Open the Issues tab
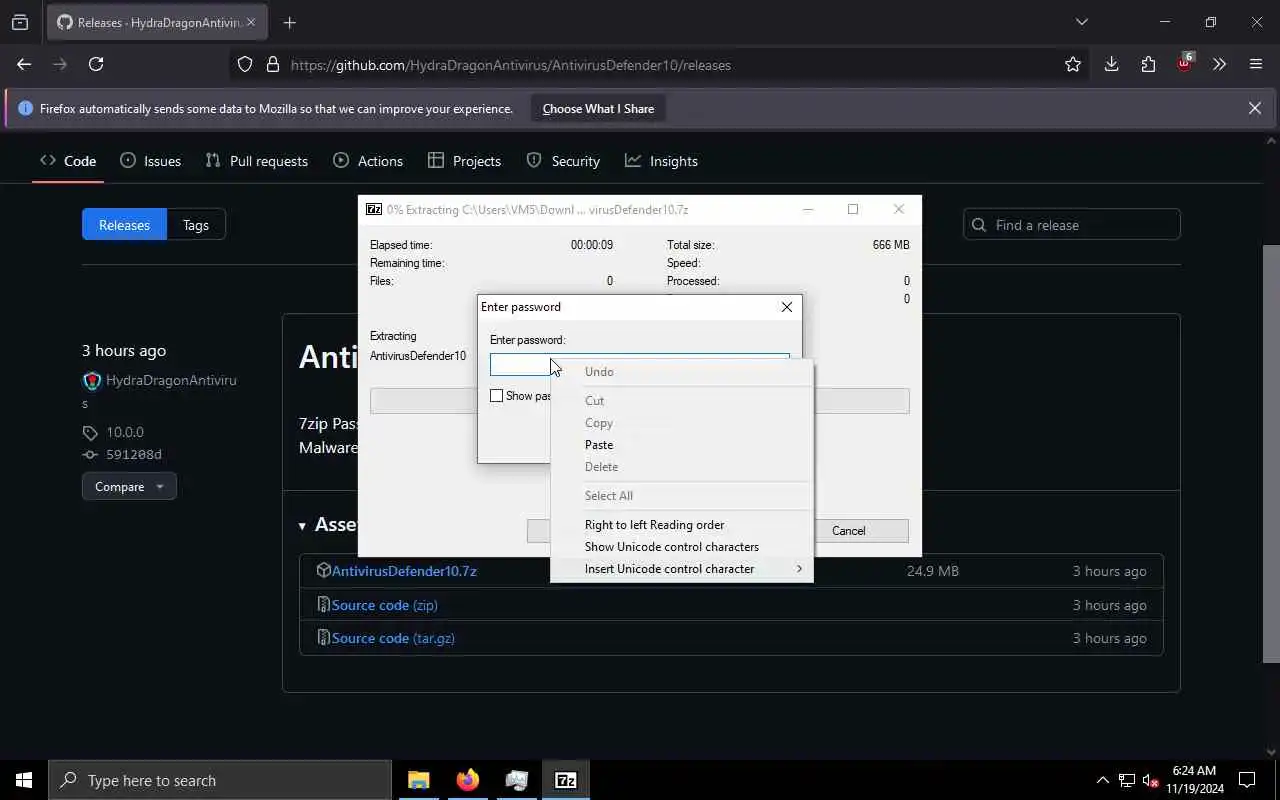Screen dimensions: 1280x800 (x=150, y=161)
